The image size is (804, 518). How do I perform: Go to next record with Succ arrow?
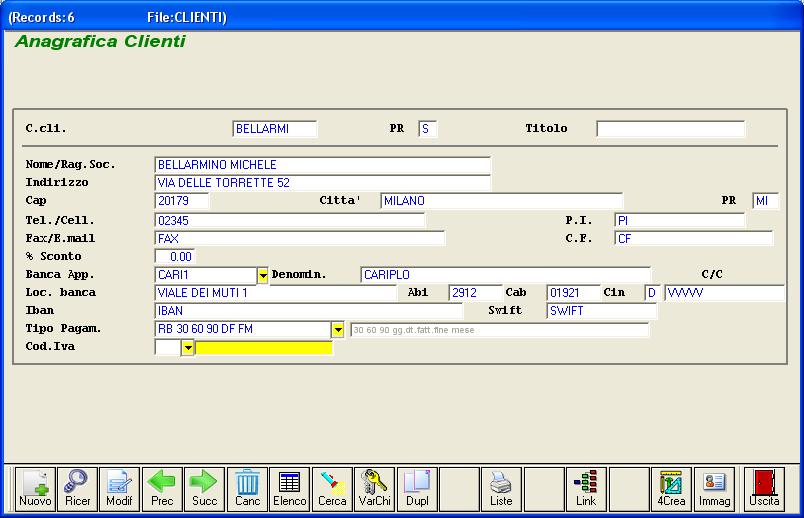pyautogui.click(x=205, y=489)
